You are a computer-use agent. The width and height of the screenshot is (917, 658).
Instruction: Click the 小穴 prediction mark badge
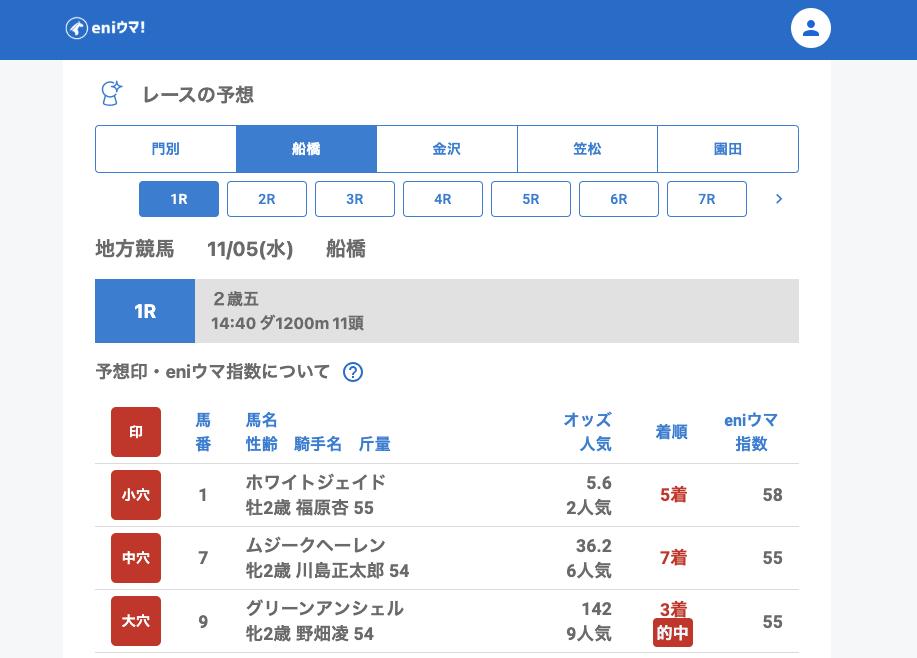pos(136,495)
